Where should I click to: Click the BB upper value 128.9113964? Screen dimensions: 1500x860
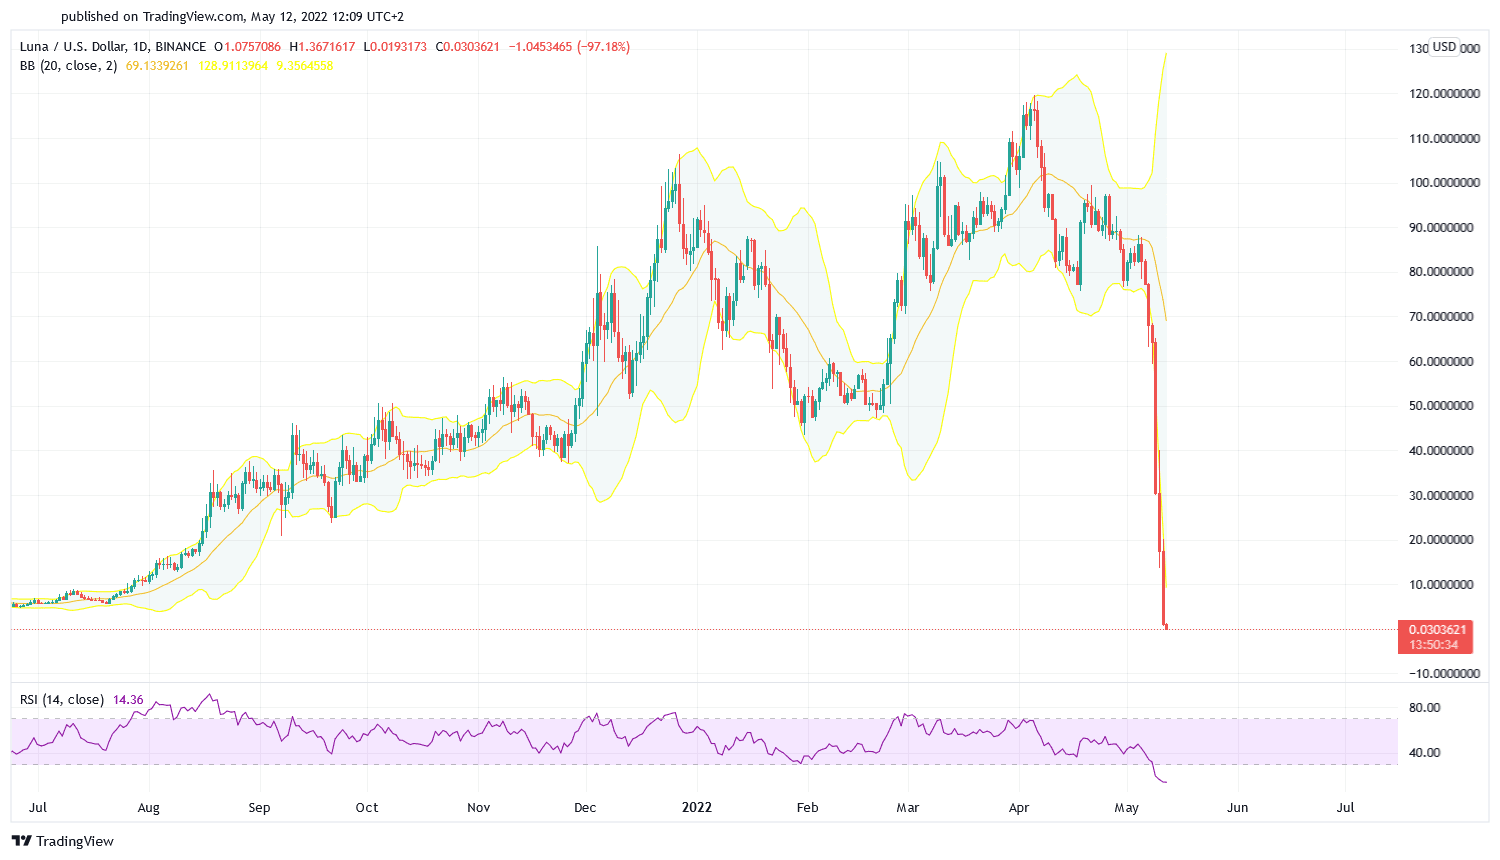coord(233,66)
